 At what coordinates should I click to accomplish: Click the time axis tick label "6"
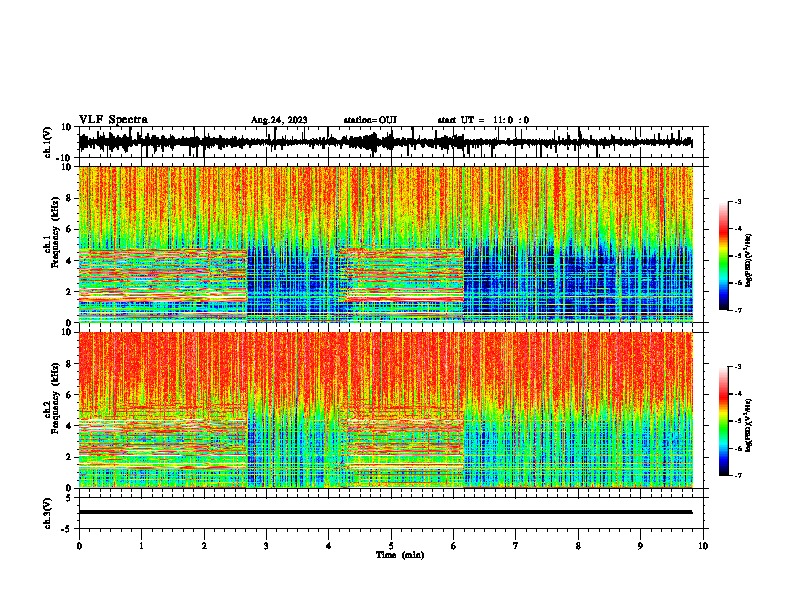tap(453, 545)
